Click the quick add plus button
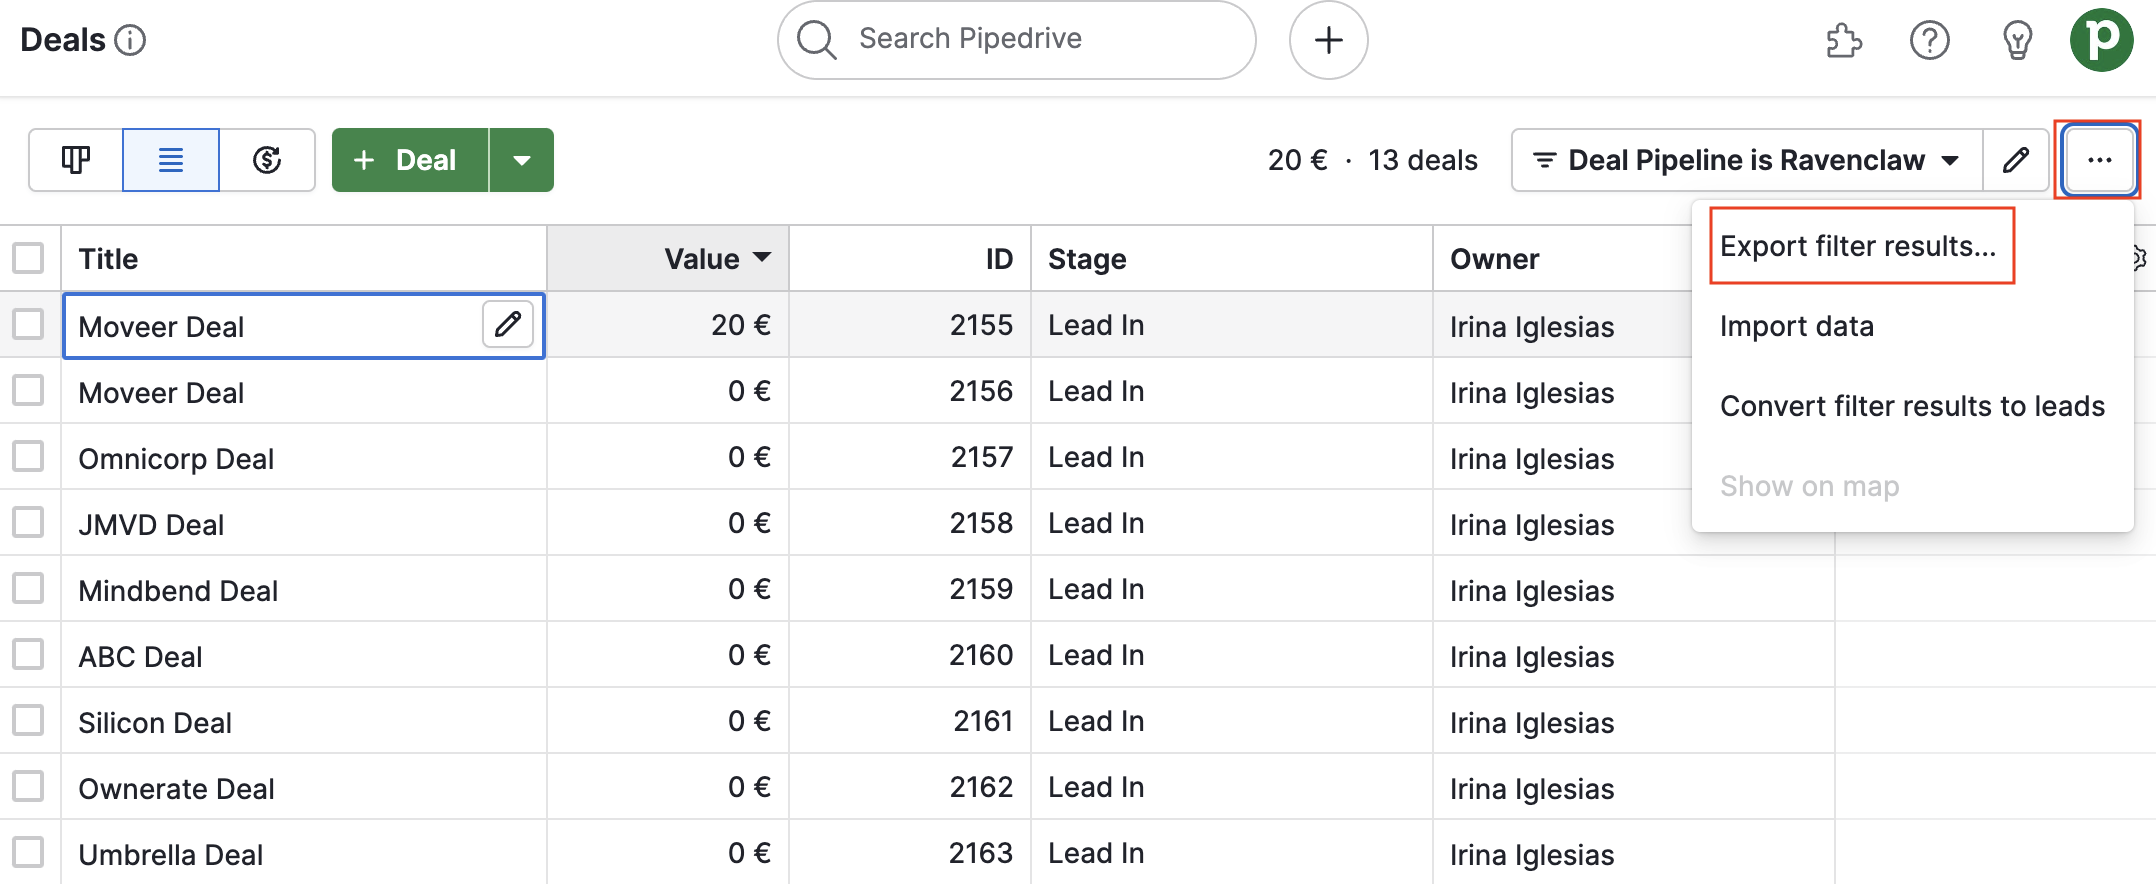2156x884 pixels. click(1328, 40)
